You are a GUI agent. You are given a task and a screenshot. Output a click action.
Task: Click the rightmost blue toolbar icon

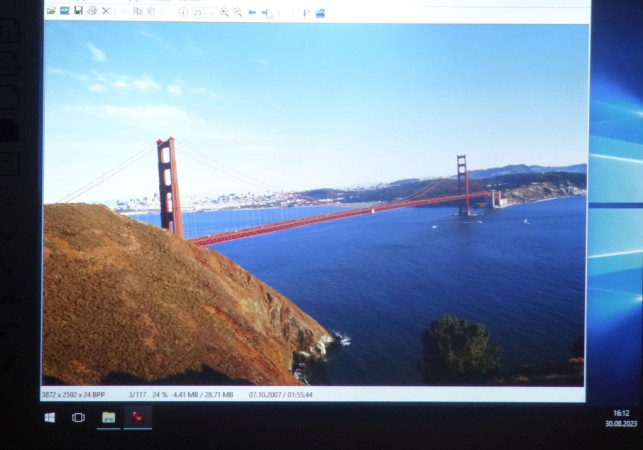320,13
